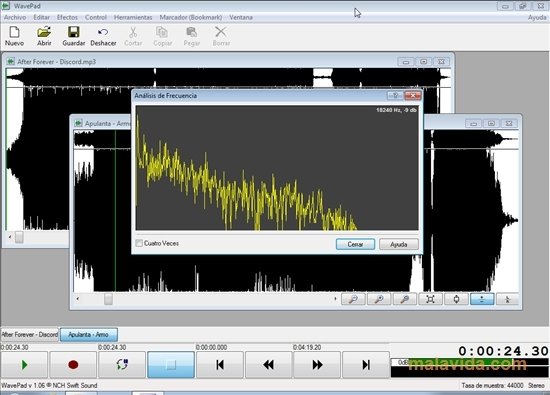Viewport: 550px width, 395px height.
Task: Click the help question-mark button in Análisis de Frecuencia
Action: 395,95
